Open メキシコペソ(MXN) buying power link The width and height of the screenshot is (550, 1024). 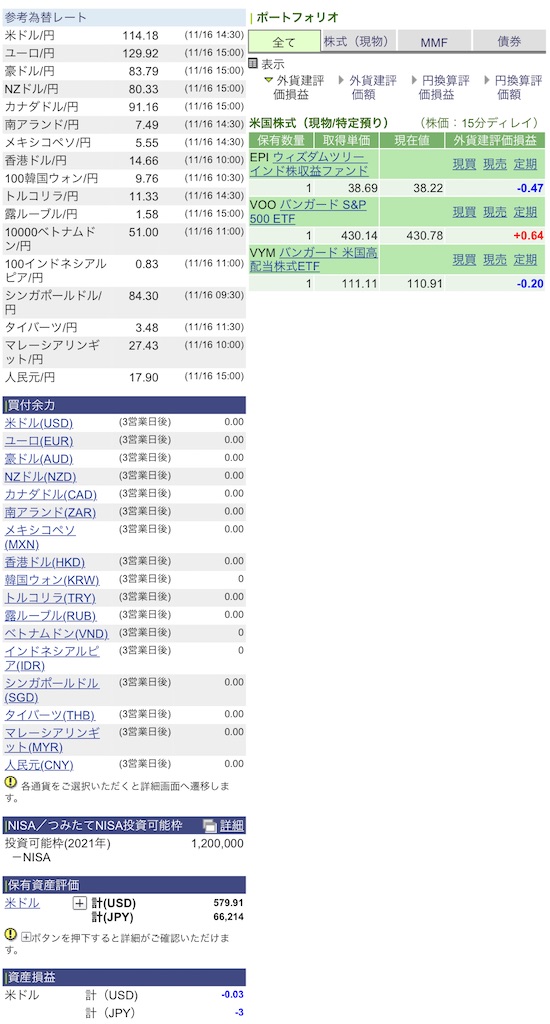(x=40, y=537)
